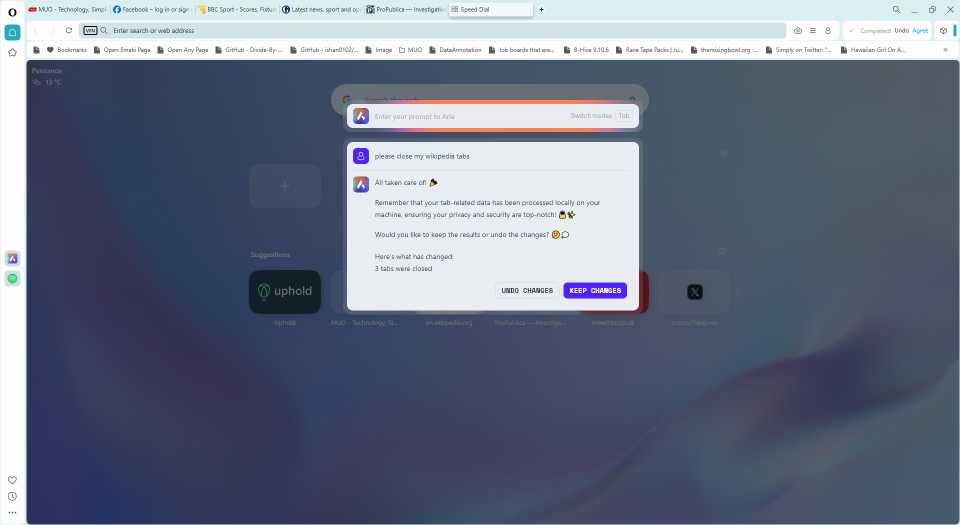Launch the Aria AI sidebar icon

[x=12, y=259]
